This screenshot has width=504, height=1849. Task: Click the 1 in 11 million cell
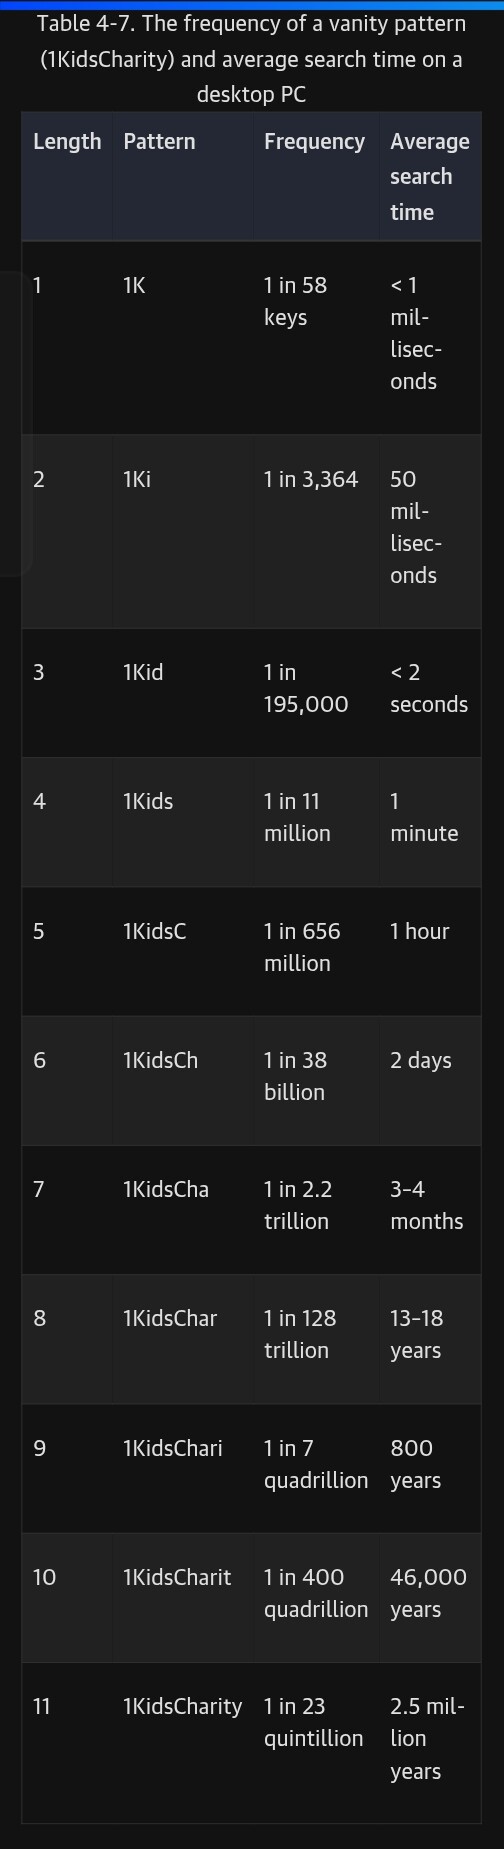click(x=297, y=817)
